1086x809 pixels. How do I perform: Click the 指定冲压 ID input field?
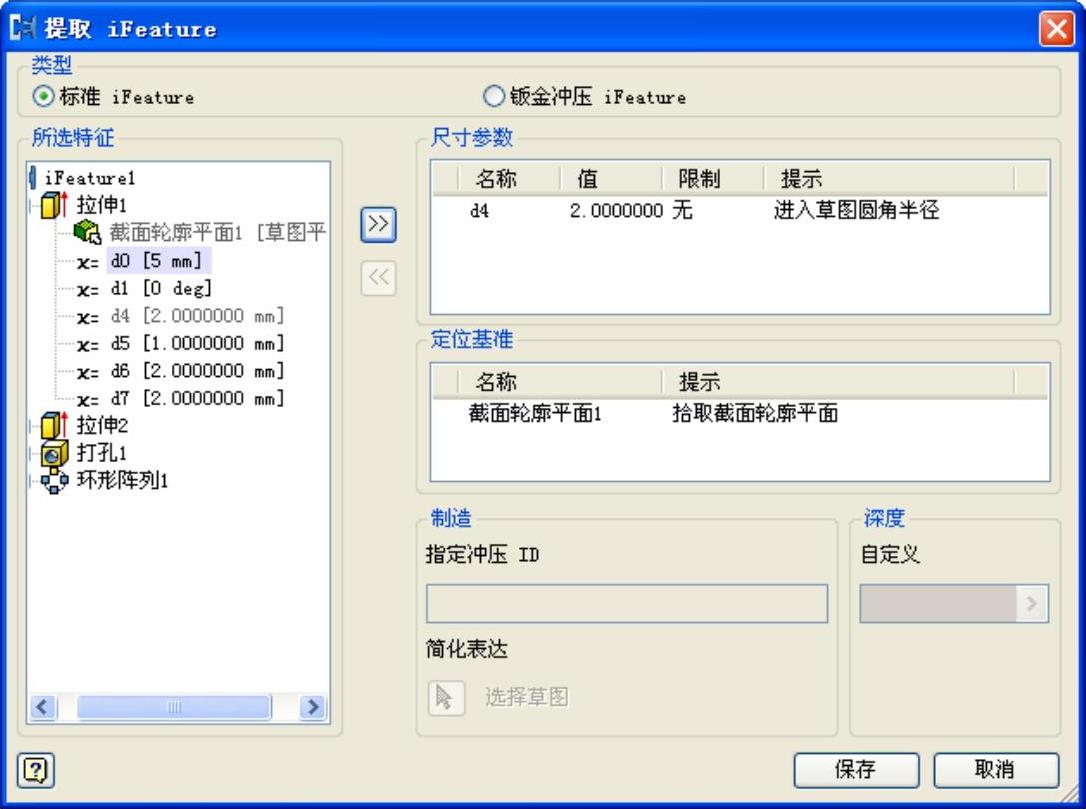(x=627, y=603)
